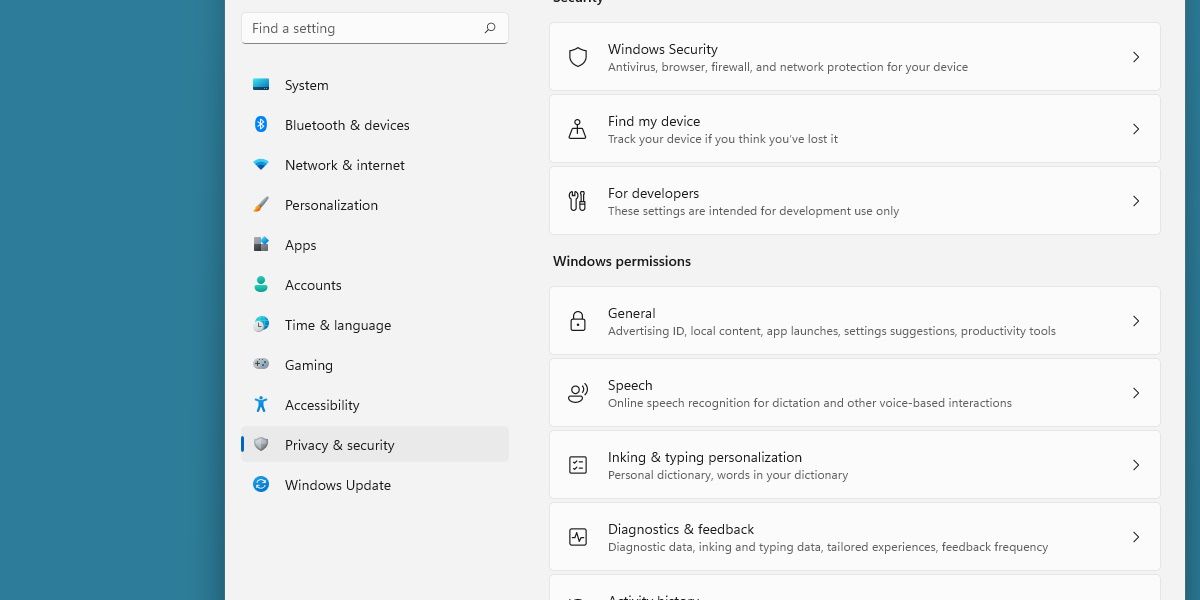This screenshot has width=1200, height=600.
Task: Click the Personalization paintbrush icon
Action: (x=261, y=205)
